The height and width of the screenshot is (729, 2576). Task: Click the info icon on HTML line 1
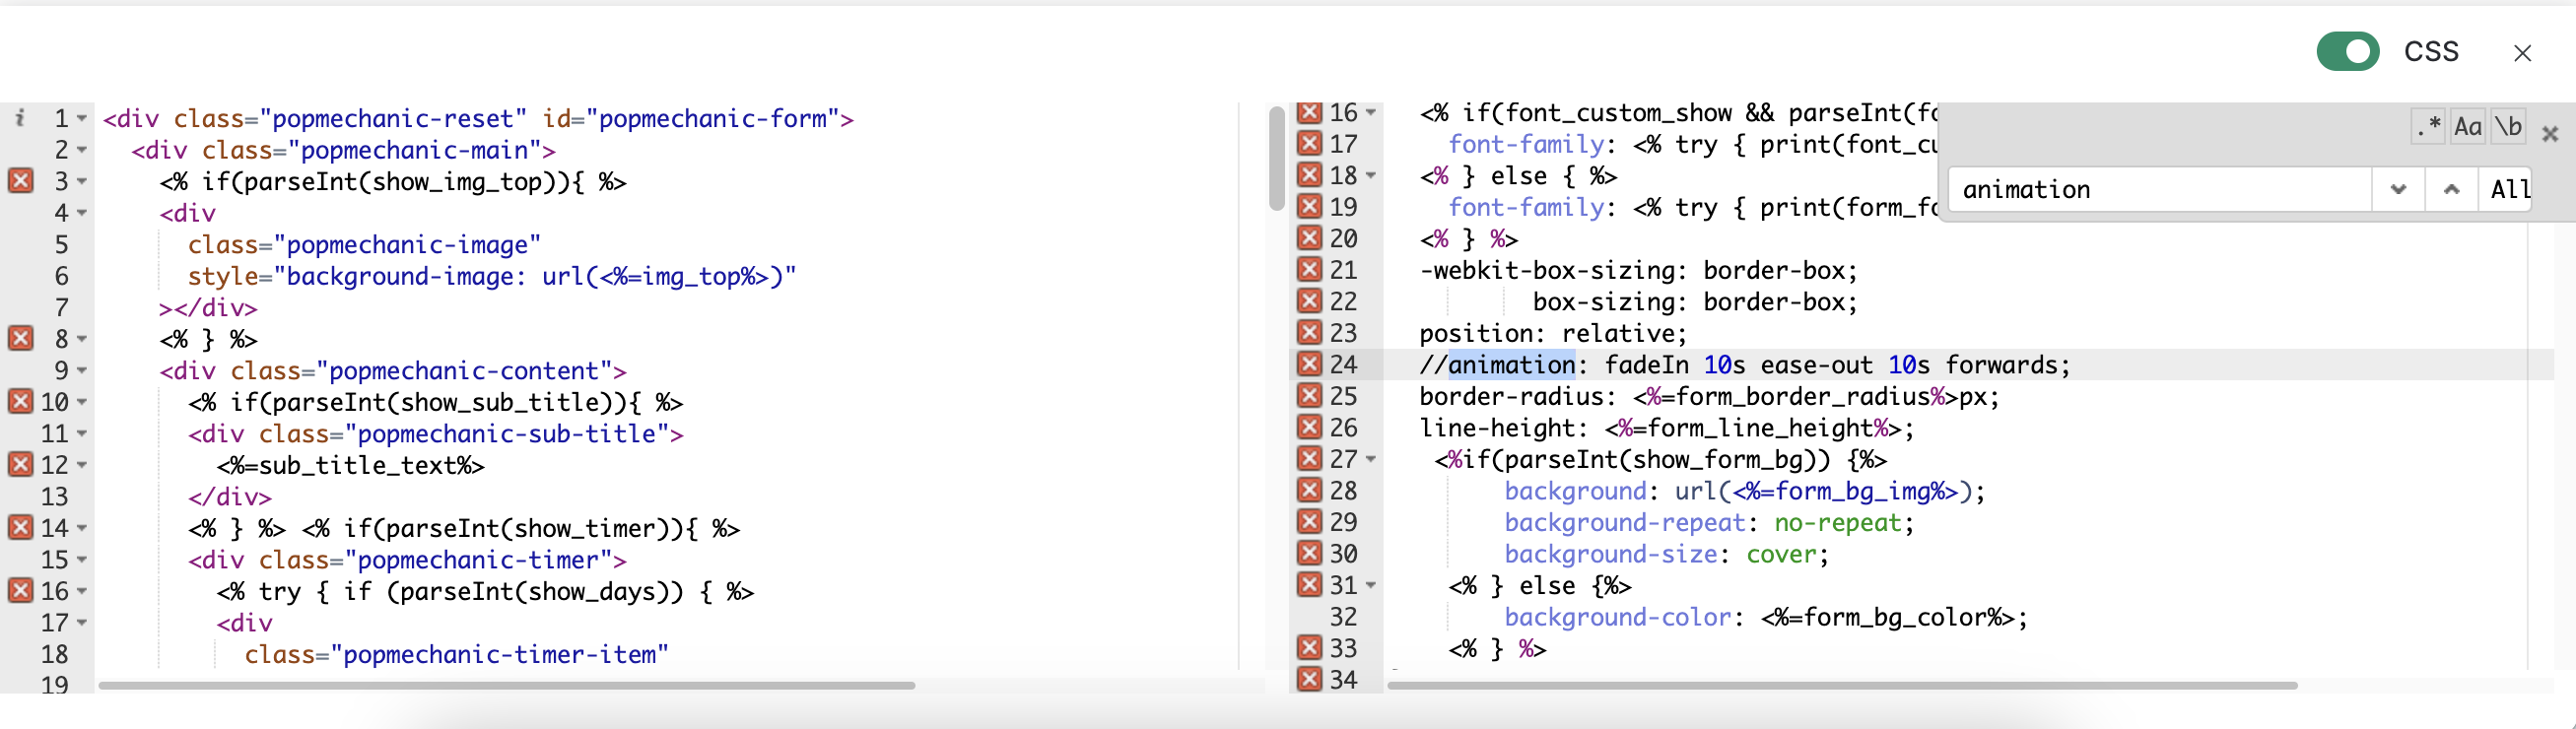click(x=20, y=118)
